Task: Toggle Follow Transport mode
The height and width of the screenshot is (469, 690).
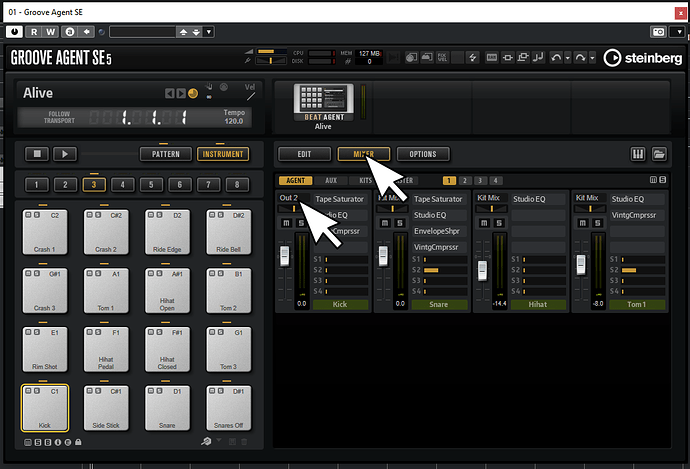Action: tap(59, 117)
